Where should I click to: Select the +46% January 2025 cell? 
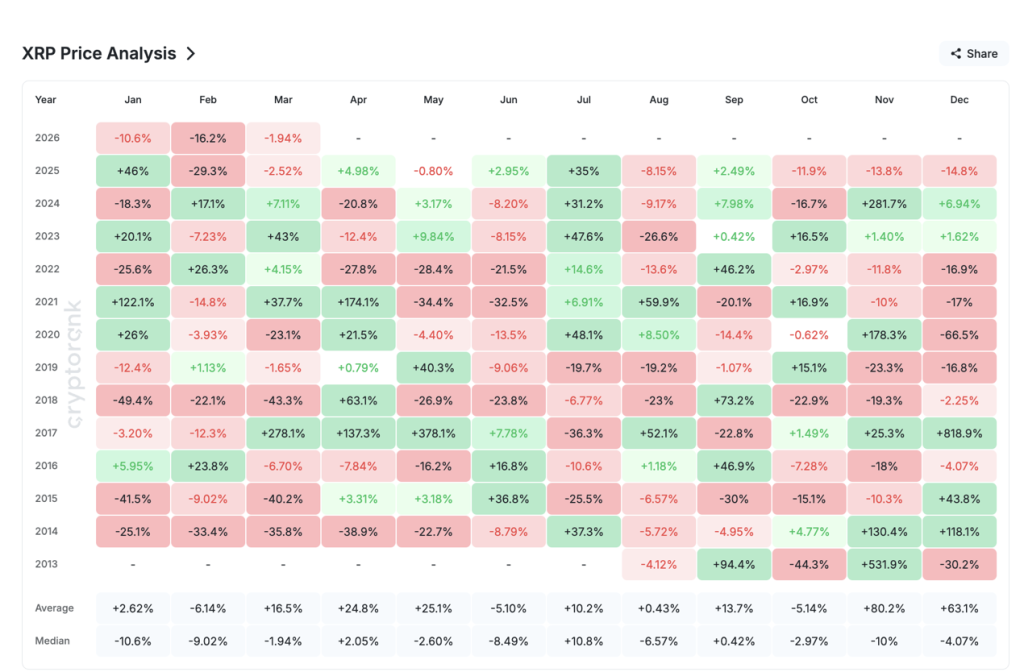(133, 170)
